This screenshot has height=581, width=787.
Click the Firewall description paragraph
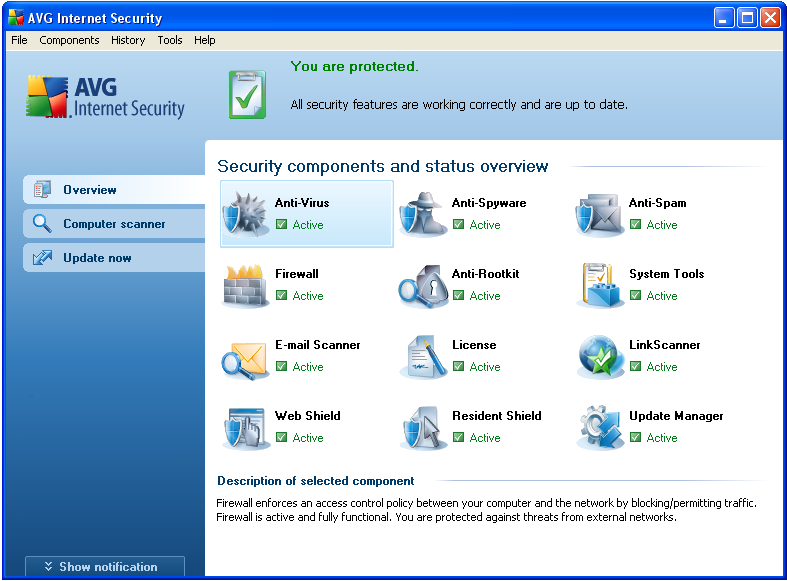[486, 510]
